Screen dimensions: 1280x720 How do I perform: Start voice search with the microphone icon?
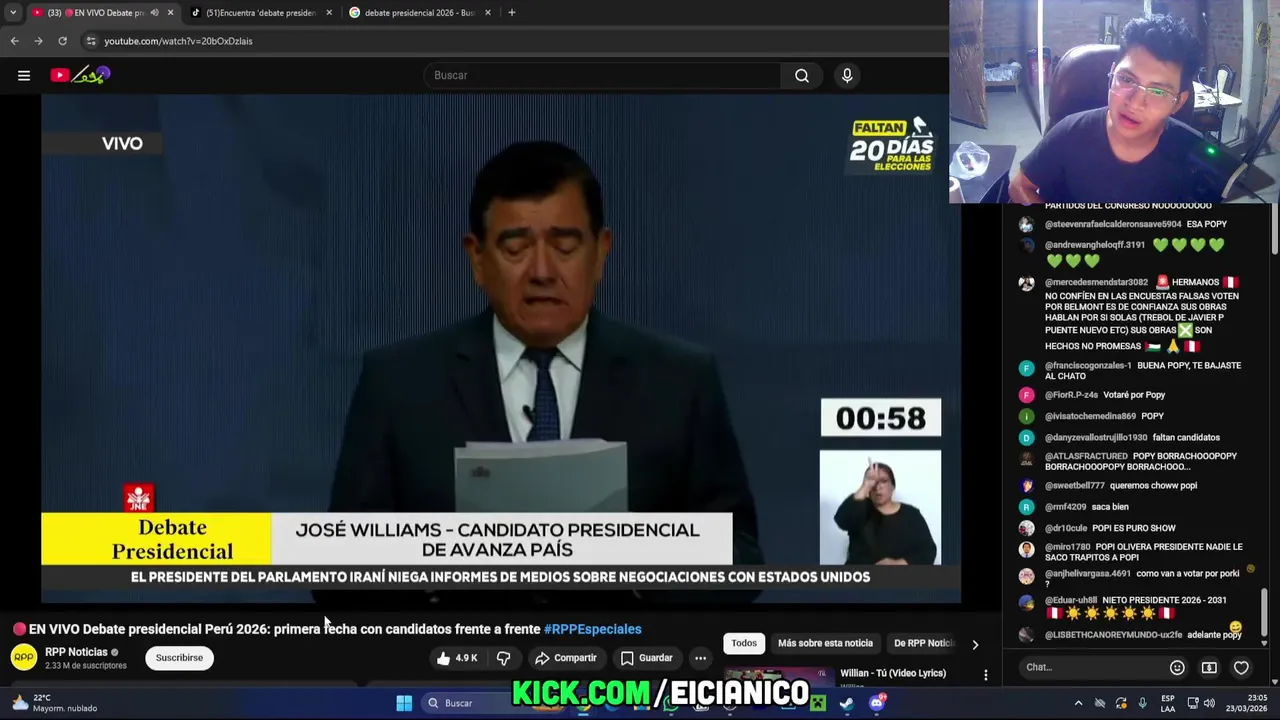point(847,75)
